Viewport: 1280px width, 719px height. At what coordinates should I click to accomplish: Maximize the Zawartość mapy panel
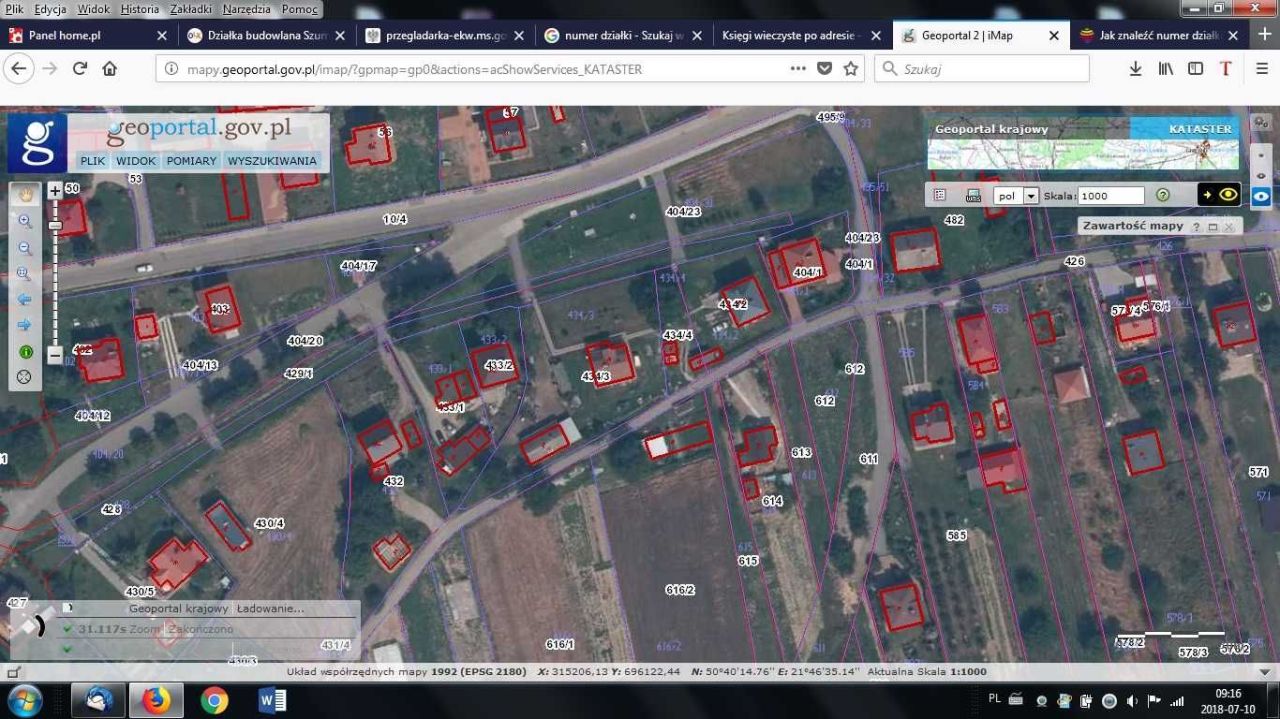[1212, 227]
